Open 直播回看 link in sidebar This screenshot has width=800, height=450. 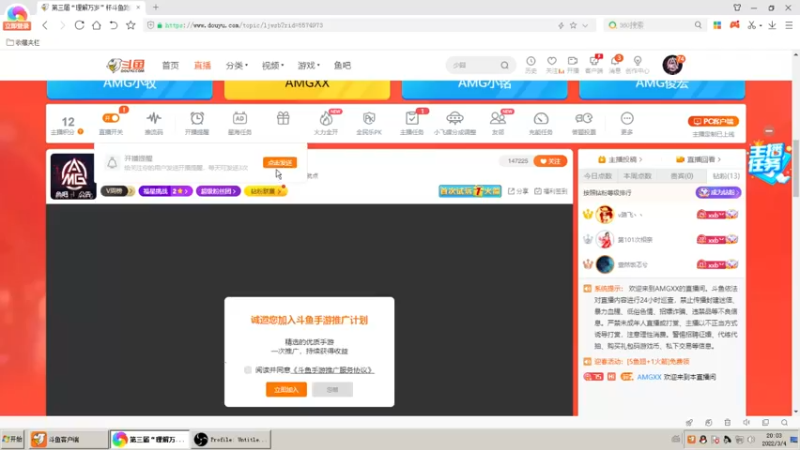point(698,159)
